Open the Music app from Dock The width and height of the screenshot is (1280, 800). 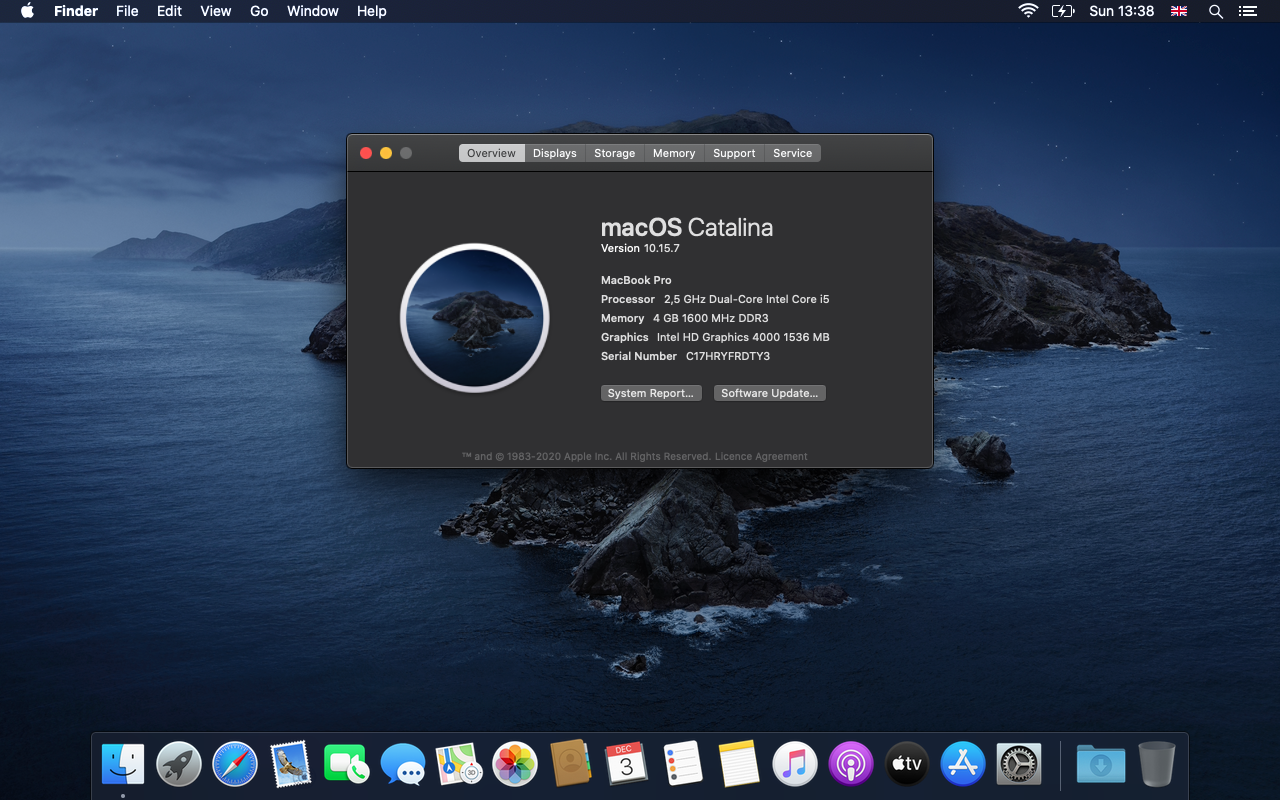pos(795,765)
